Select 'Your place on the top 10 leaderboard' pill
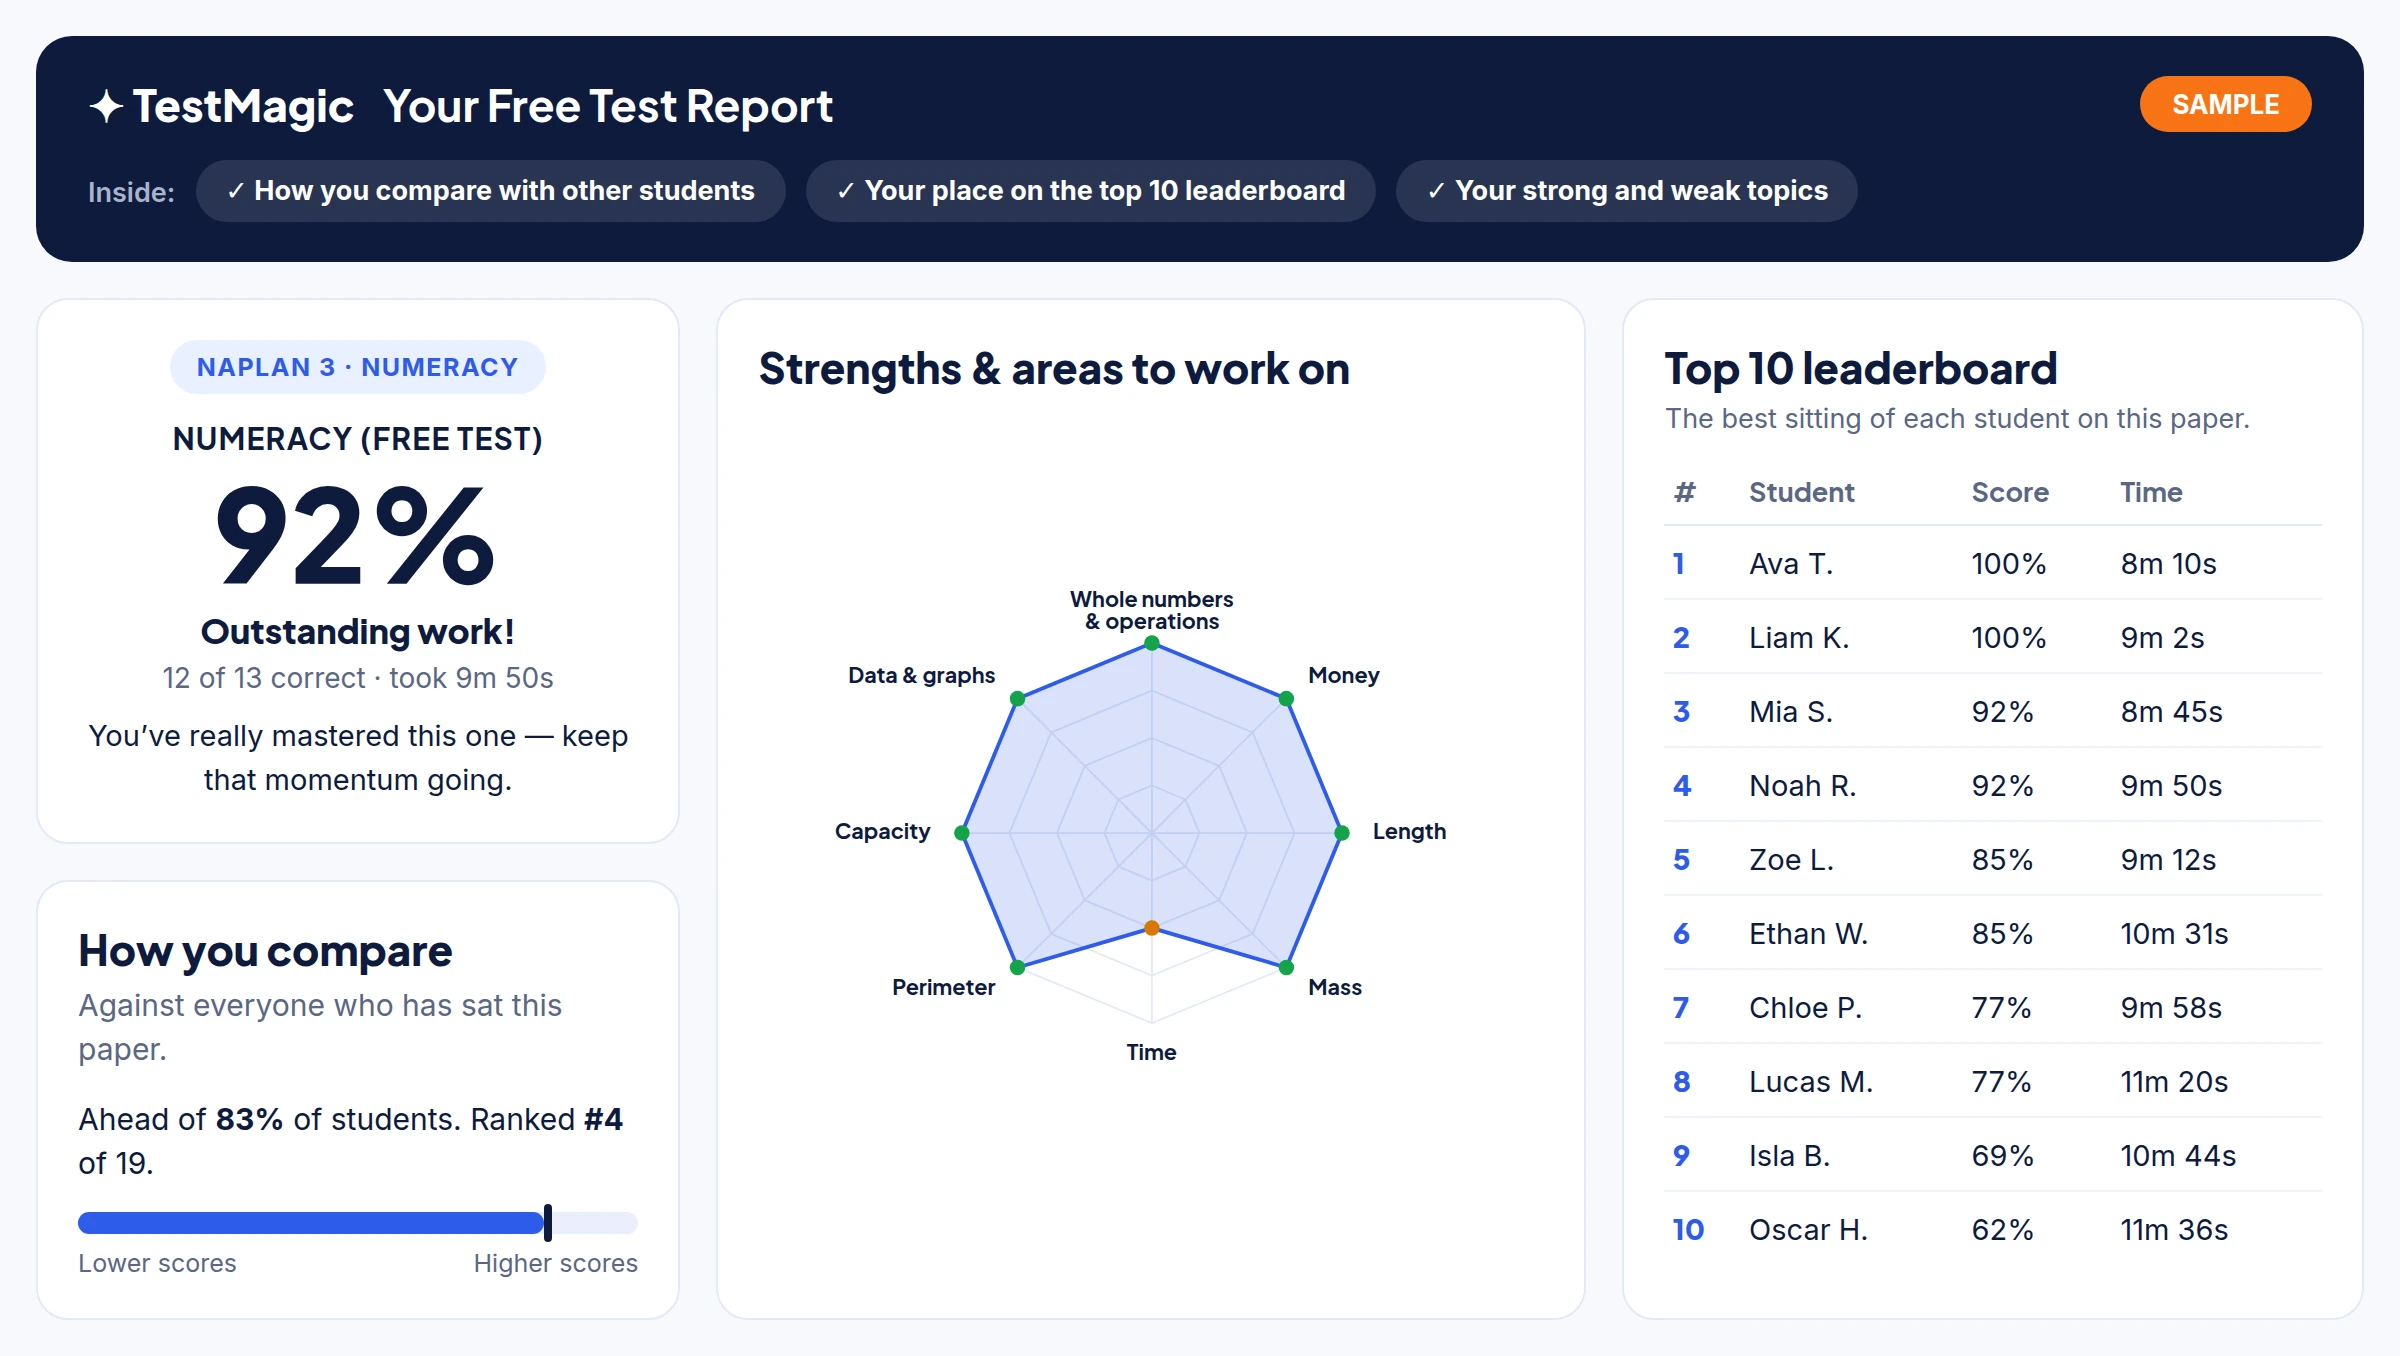2400x1356 pixels. coord(1091,191)
